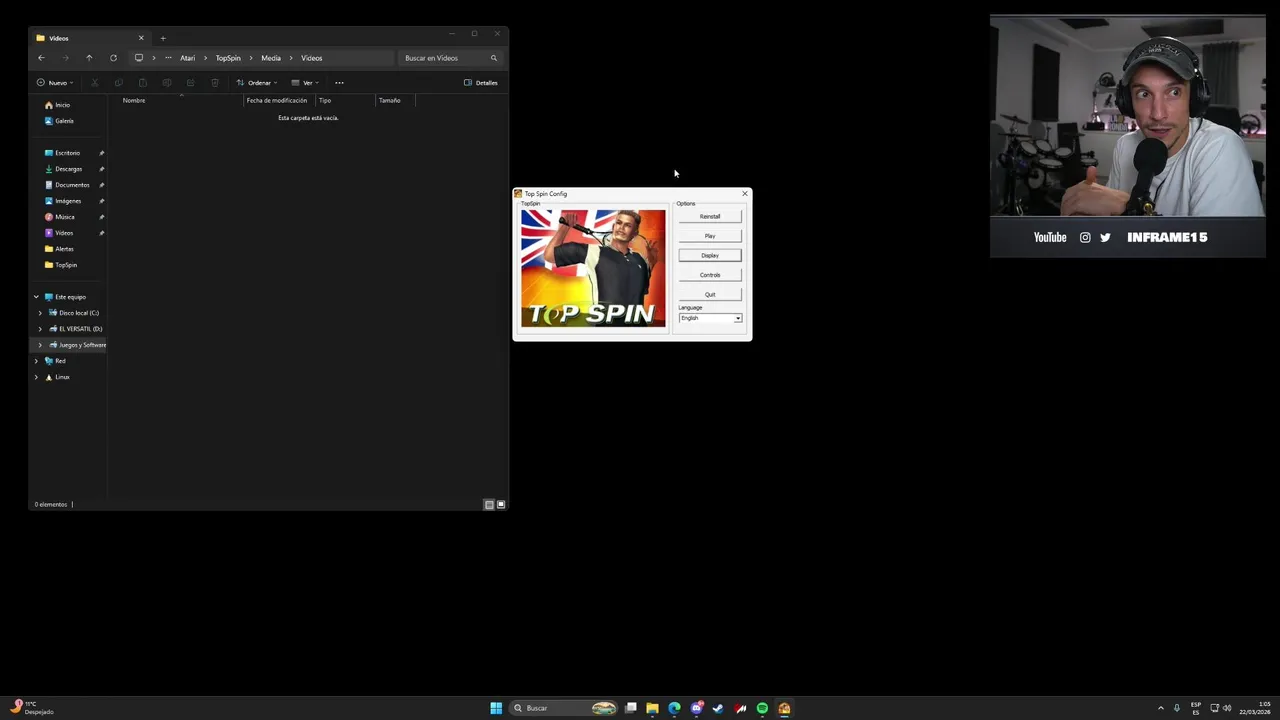1280x720 pixels.
Task: Expand EL VERSATIL (D:) drive node
Action: (x=40, y=329)
